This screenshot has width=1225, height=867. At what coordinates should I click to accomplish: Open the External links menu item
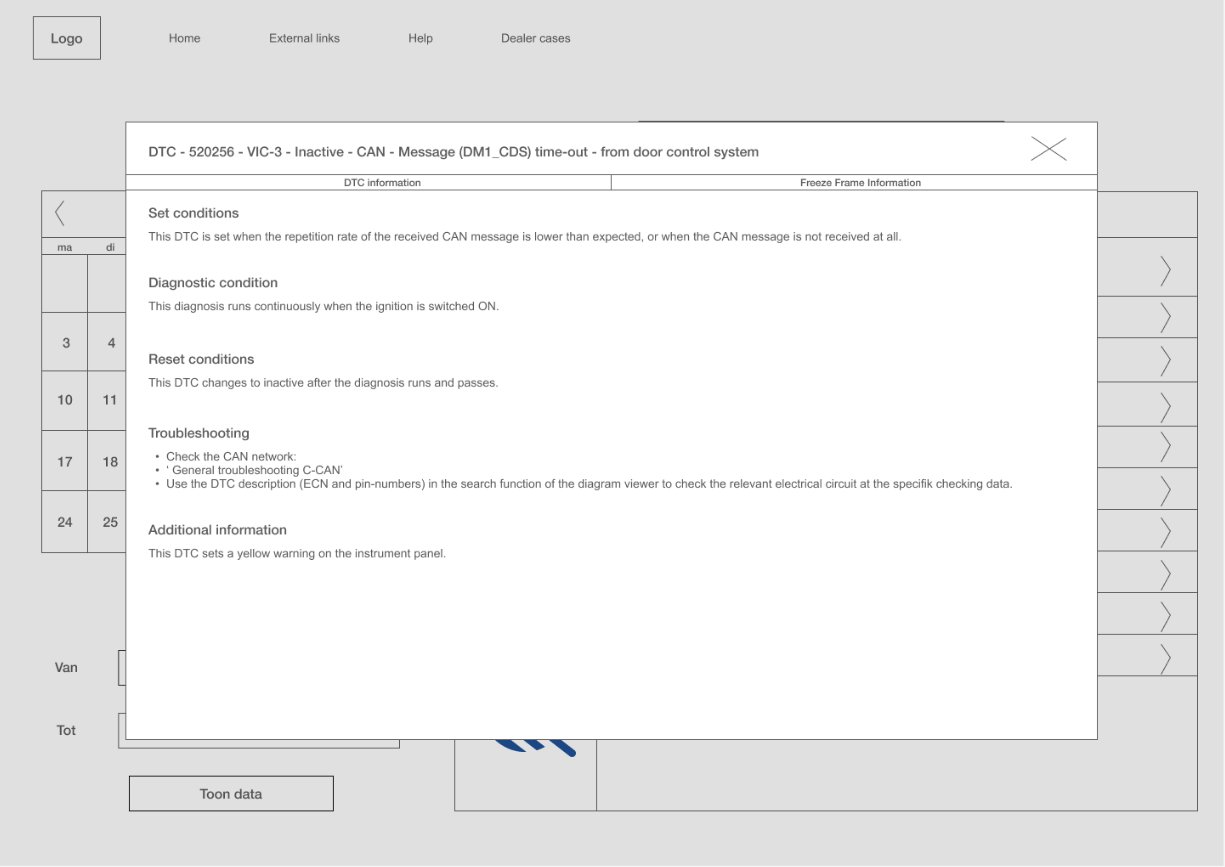point(304,39)
